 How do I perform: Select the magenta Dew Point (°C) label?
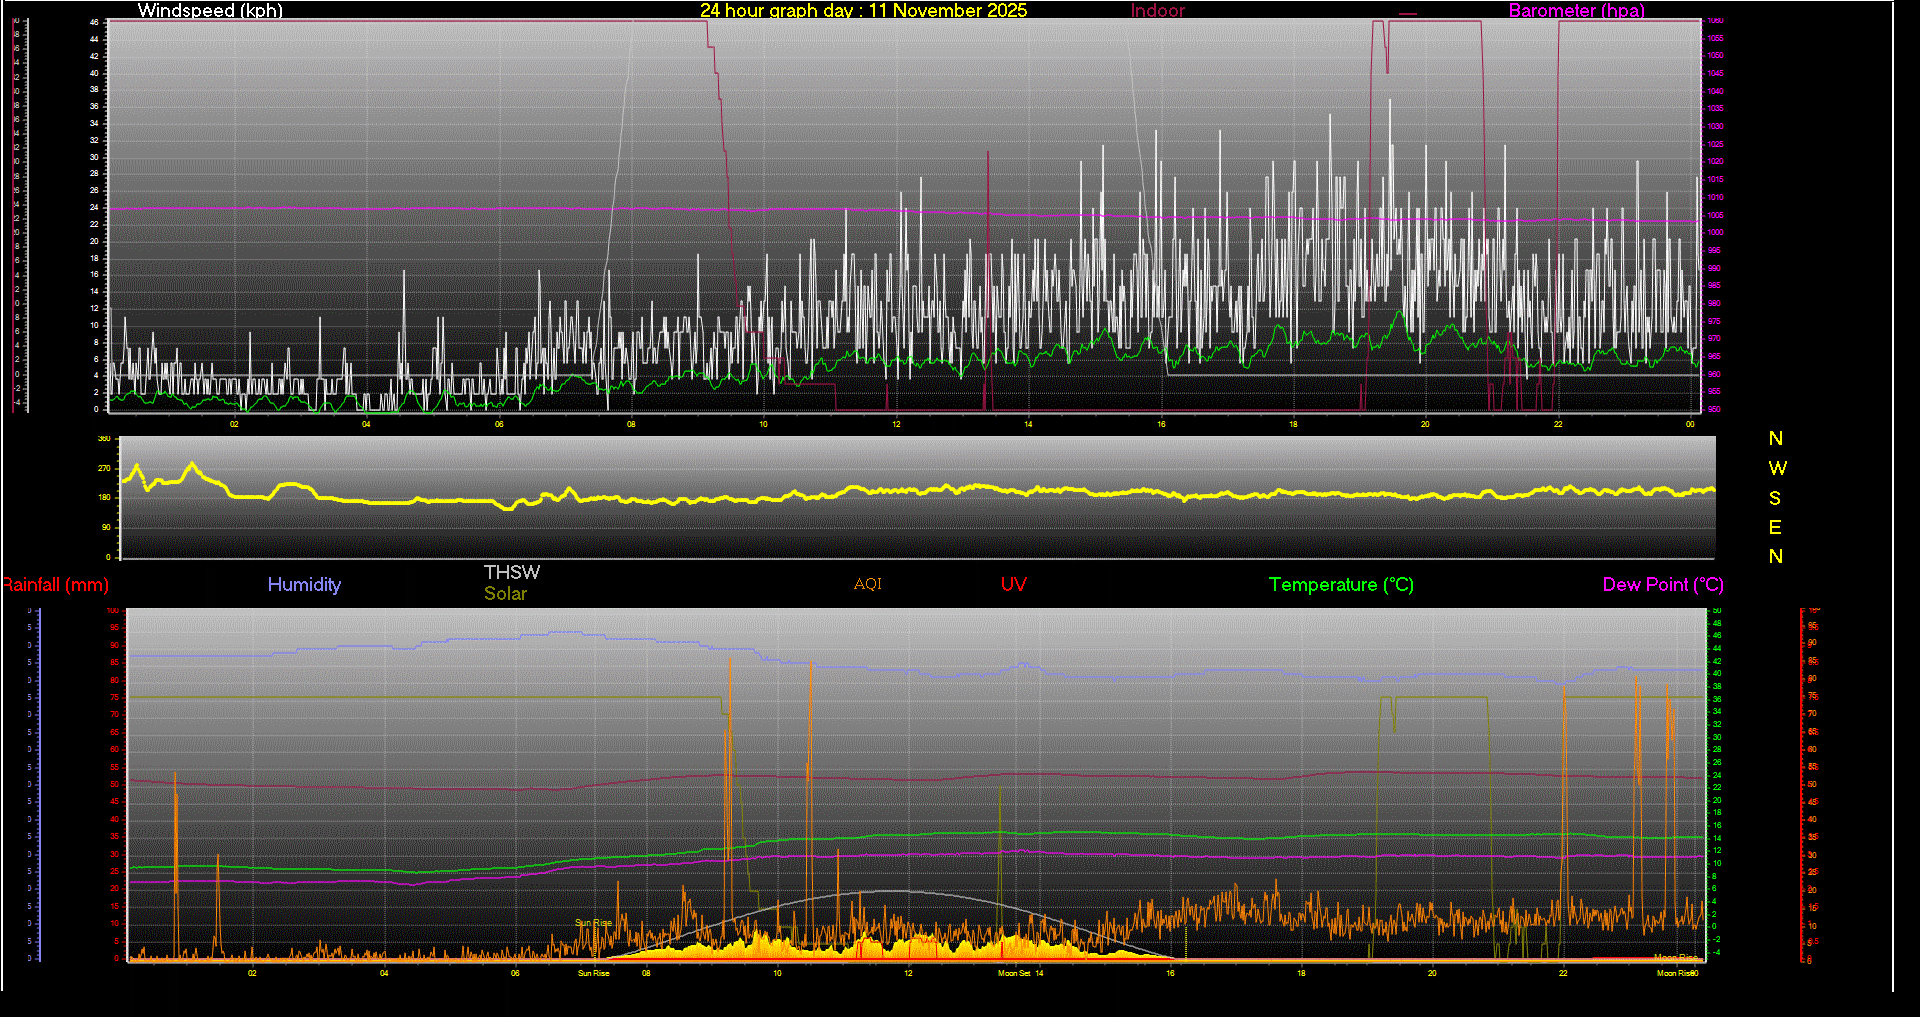(1663, 585)
